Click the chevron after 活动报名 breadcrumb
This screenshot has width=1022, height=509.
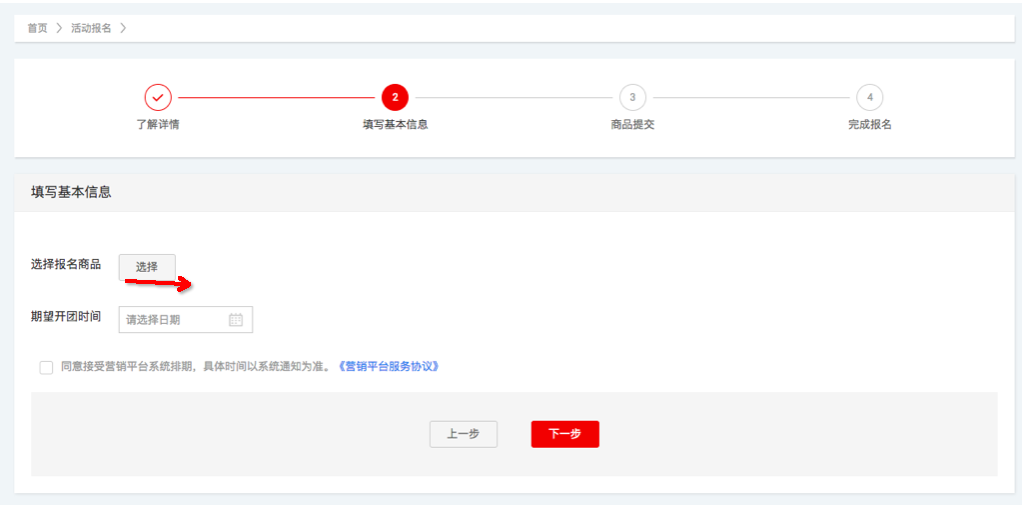pyautogui.click(x=123, y=28)
